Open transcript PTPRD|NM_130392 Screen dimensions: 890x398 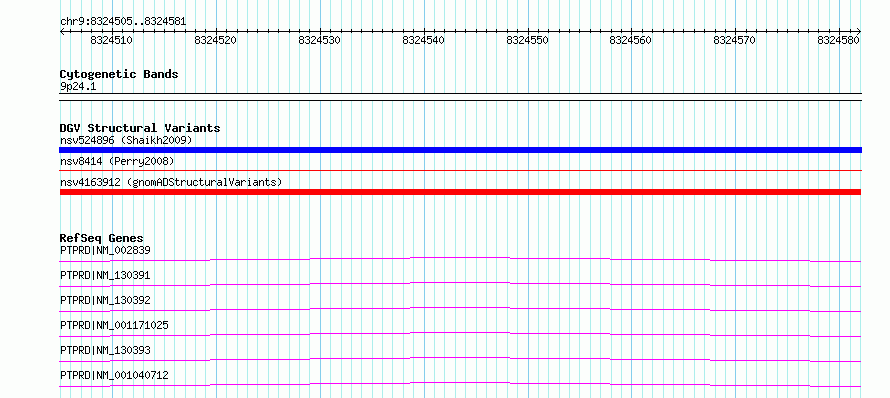click(x=105, y=300)
